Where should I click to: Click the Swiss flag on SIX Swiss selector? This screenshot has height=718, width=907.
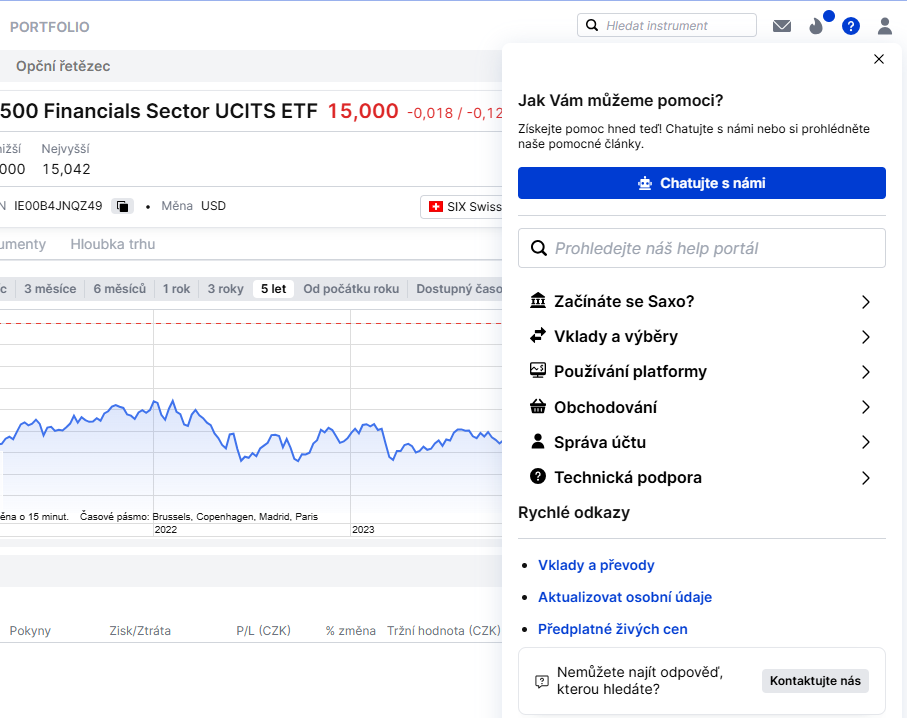[x=436, y=207]
